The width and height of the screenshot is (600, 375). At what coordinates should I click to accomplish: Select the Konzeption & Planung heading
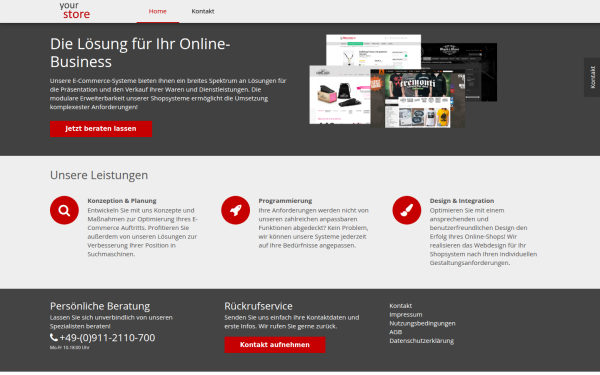coord(122,201)
